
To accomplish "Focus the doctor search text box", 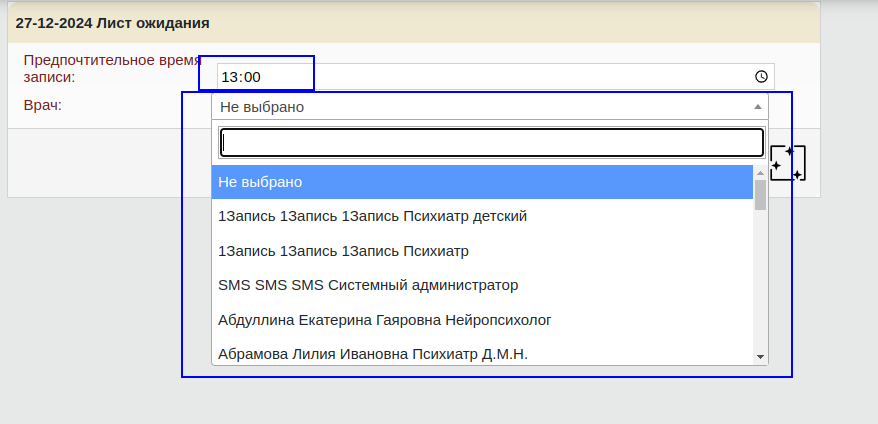I will coord(491,142).
